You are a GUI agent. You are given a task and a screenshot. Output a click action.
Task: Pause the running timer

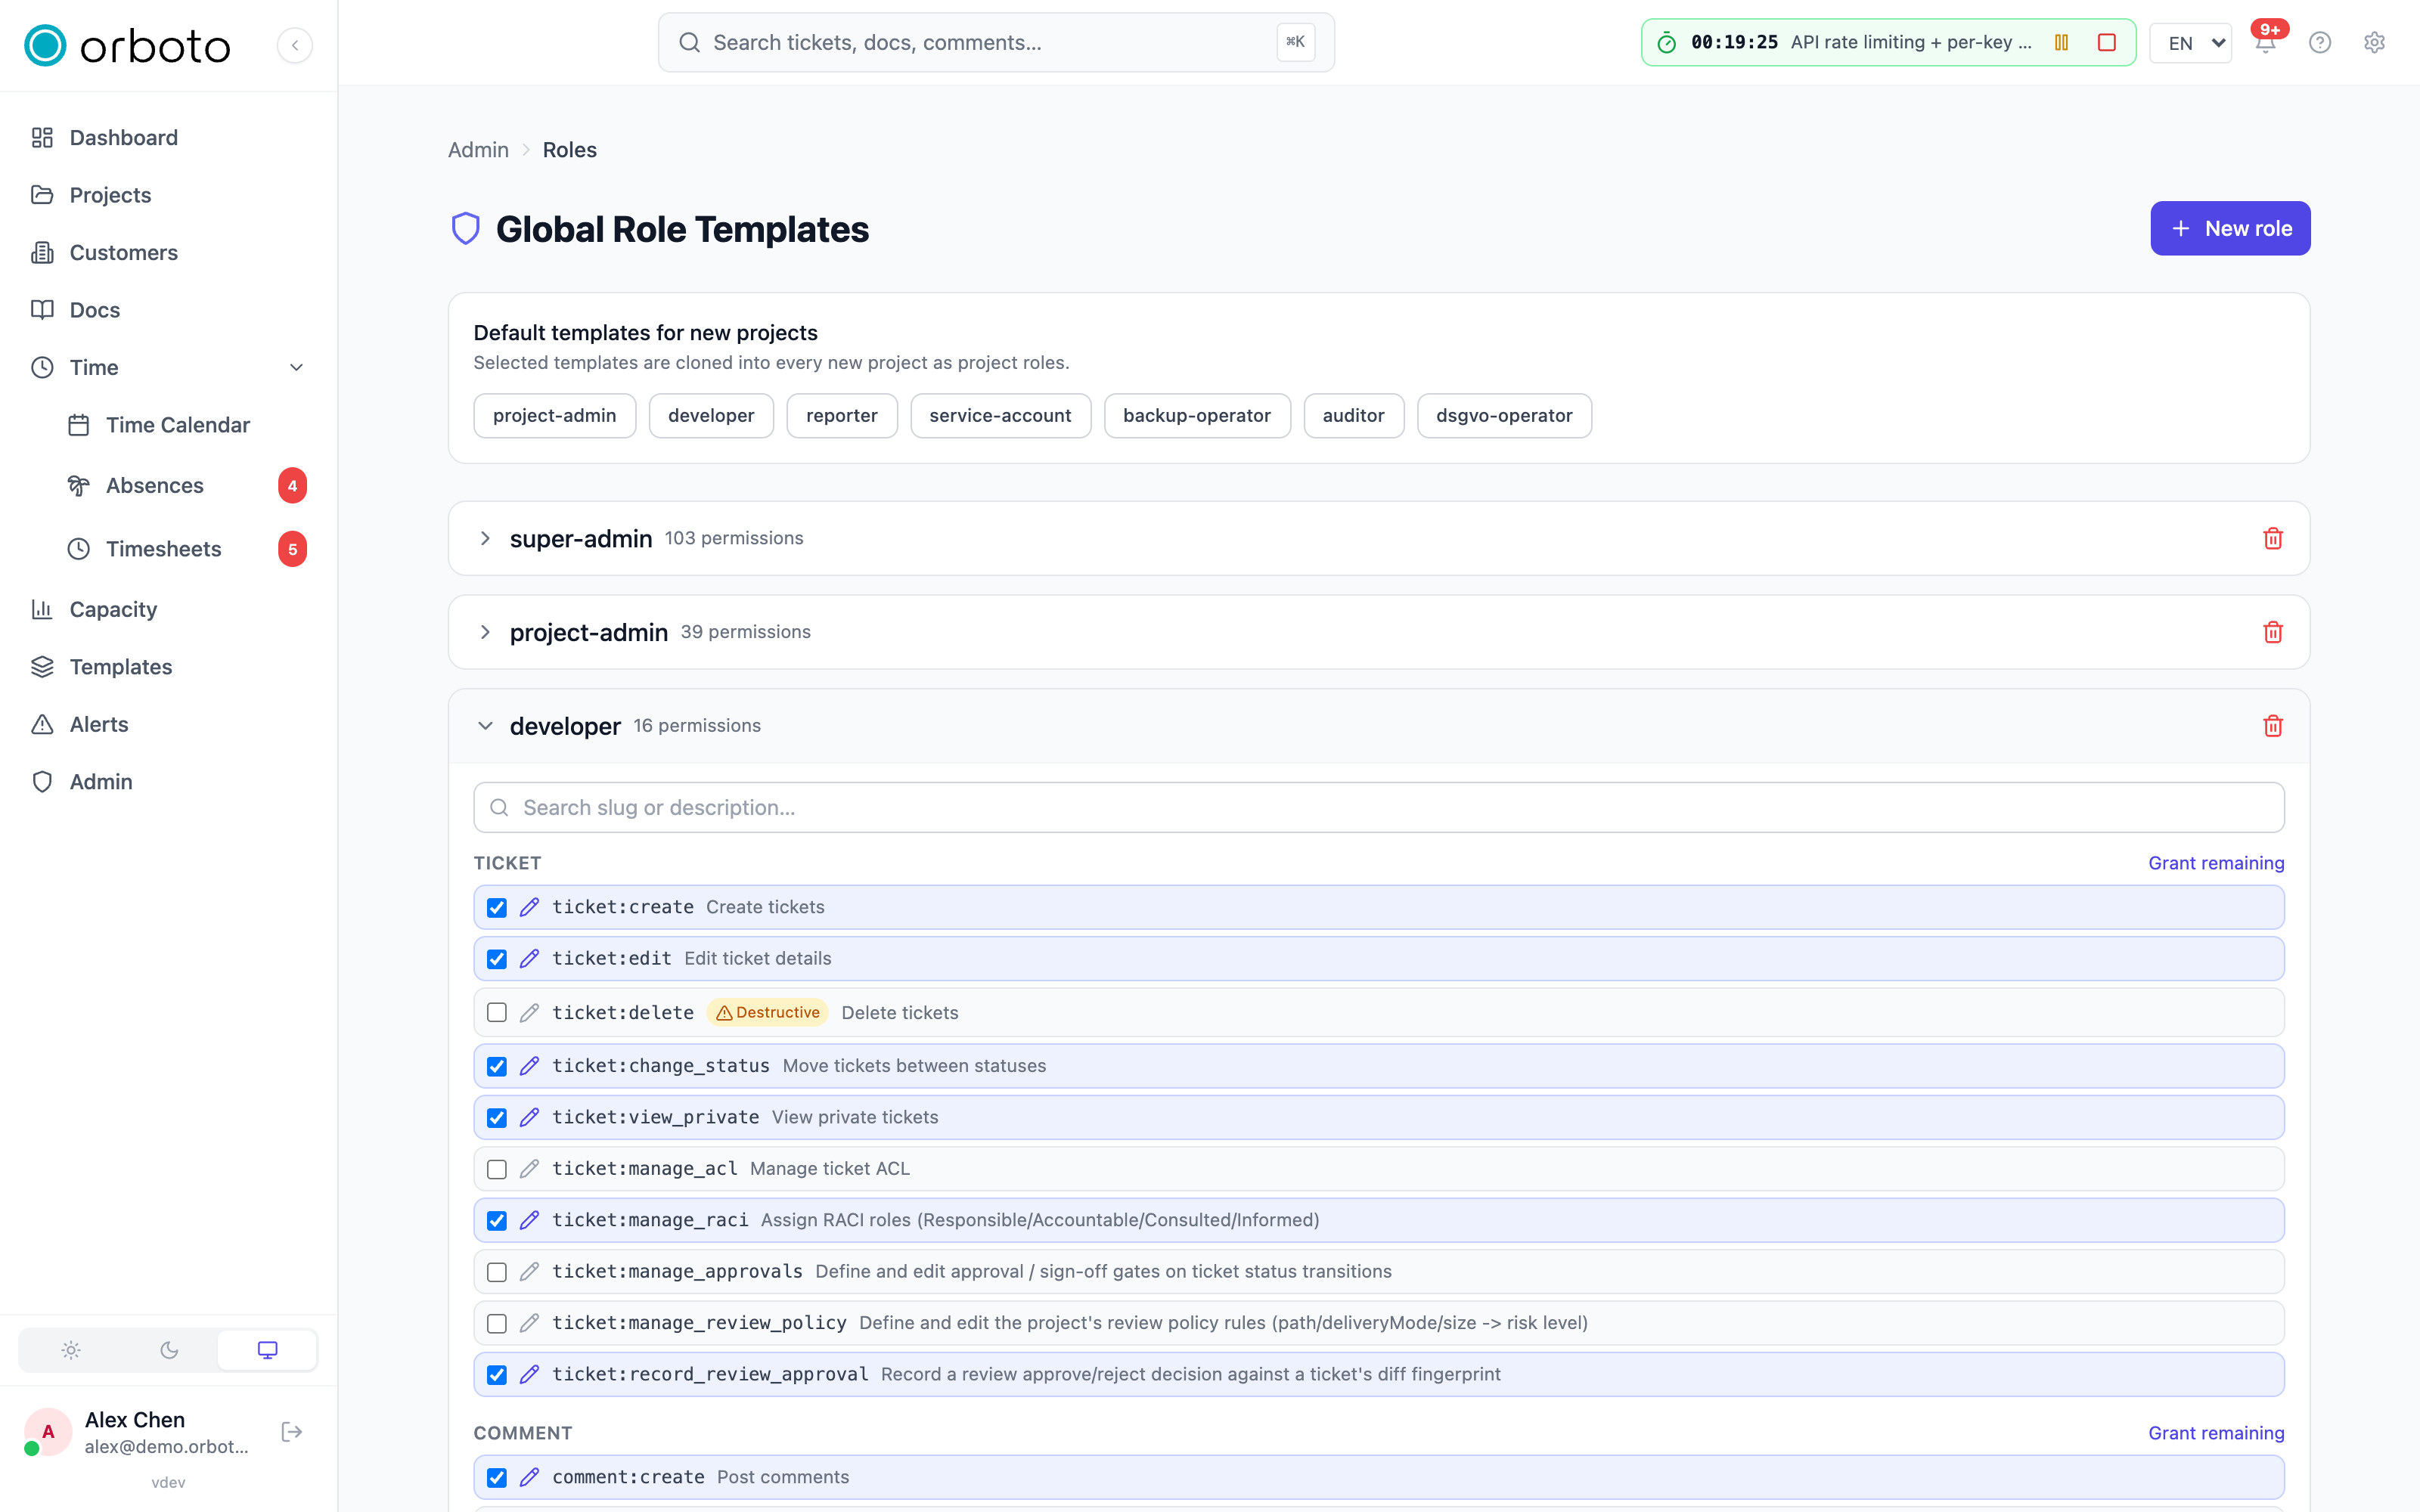click(2061, 42)
